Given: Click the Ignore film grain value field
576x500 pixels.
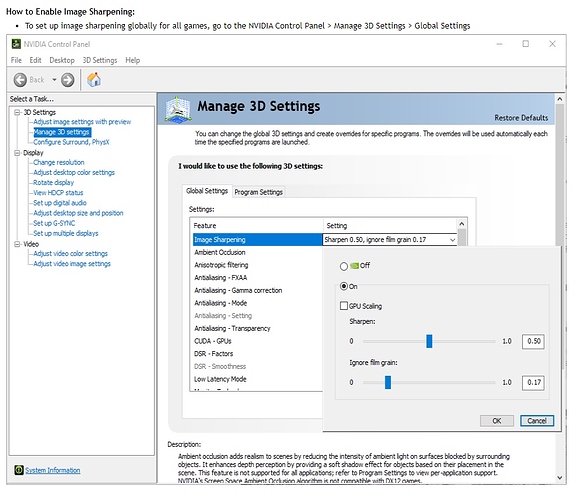Looking at the screenshot, I should click(533, 382).
